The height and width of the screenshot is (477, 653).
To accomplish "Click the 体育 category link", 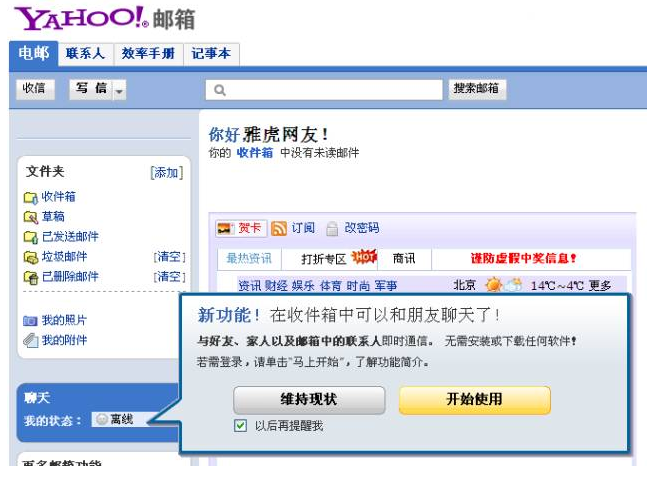I will click(331, 286).
